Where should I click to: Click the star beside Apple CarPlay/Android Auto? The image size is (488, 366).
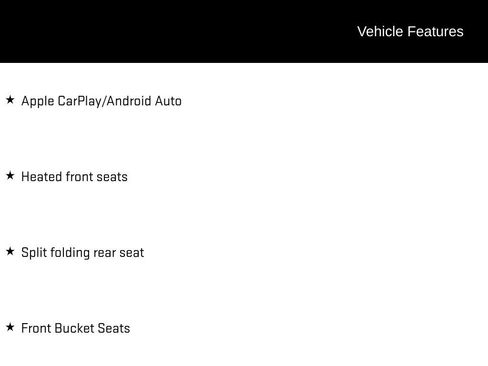click(10, 99)
